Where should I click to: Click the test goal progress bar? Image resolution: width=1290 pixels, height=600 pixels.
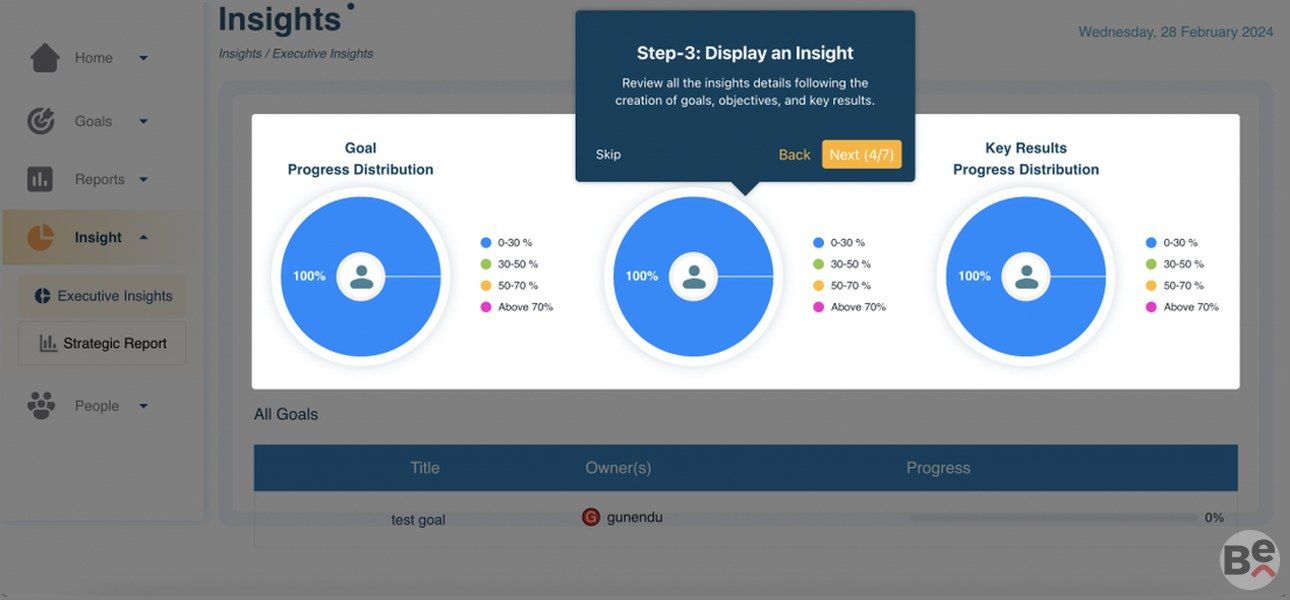pos(1052,518)
